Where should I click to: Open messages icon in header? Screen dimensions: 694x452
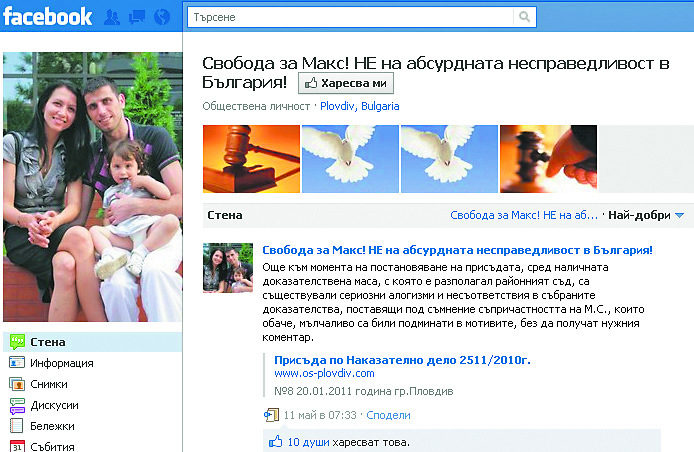(x=137, y=17)
